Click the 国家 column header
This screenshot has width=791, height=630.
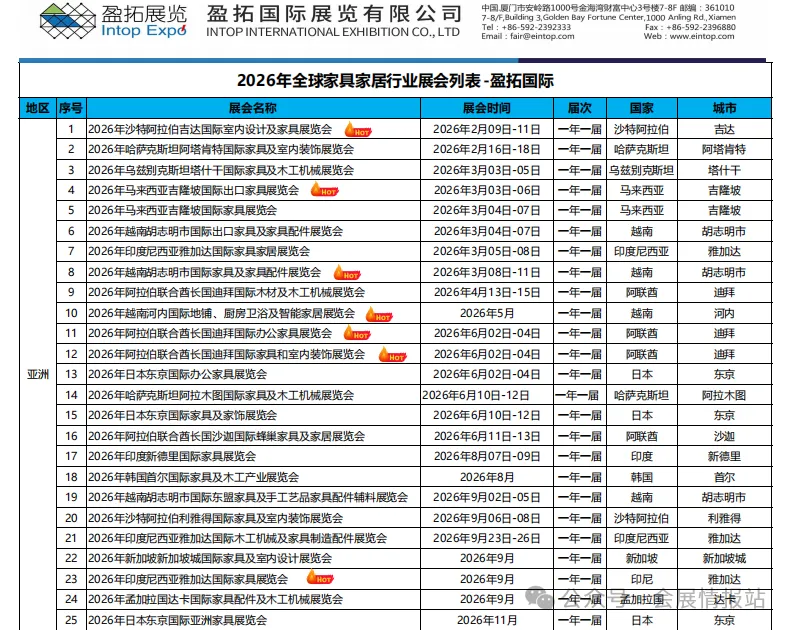click(x=642, y=108)
